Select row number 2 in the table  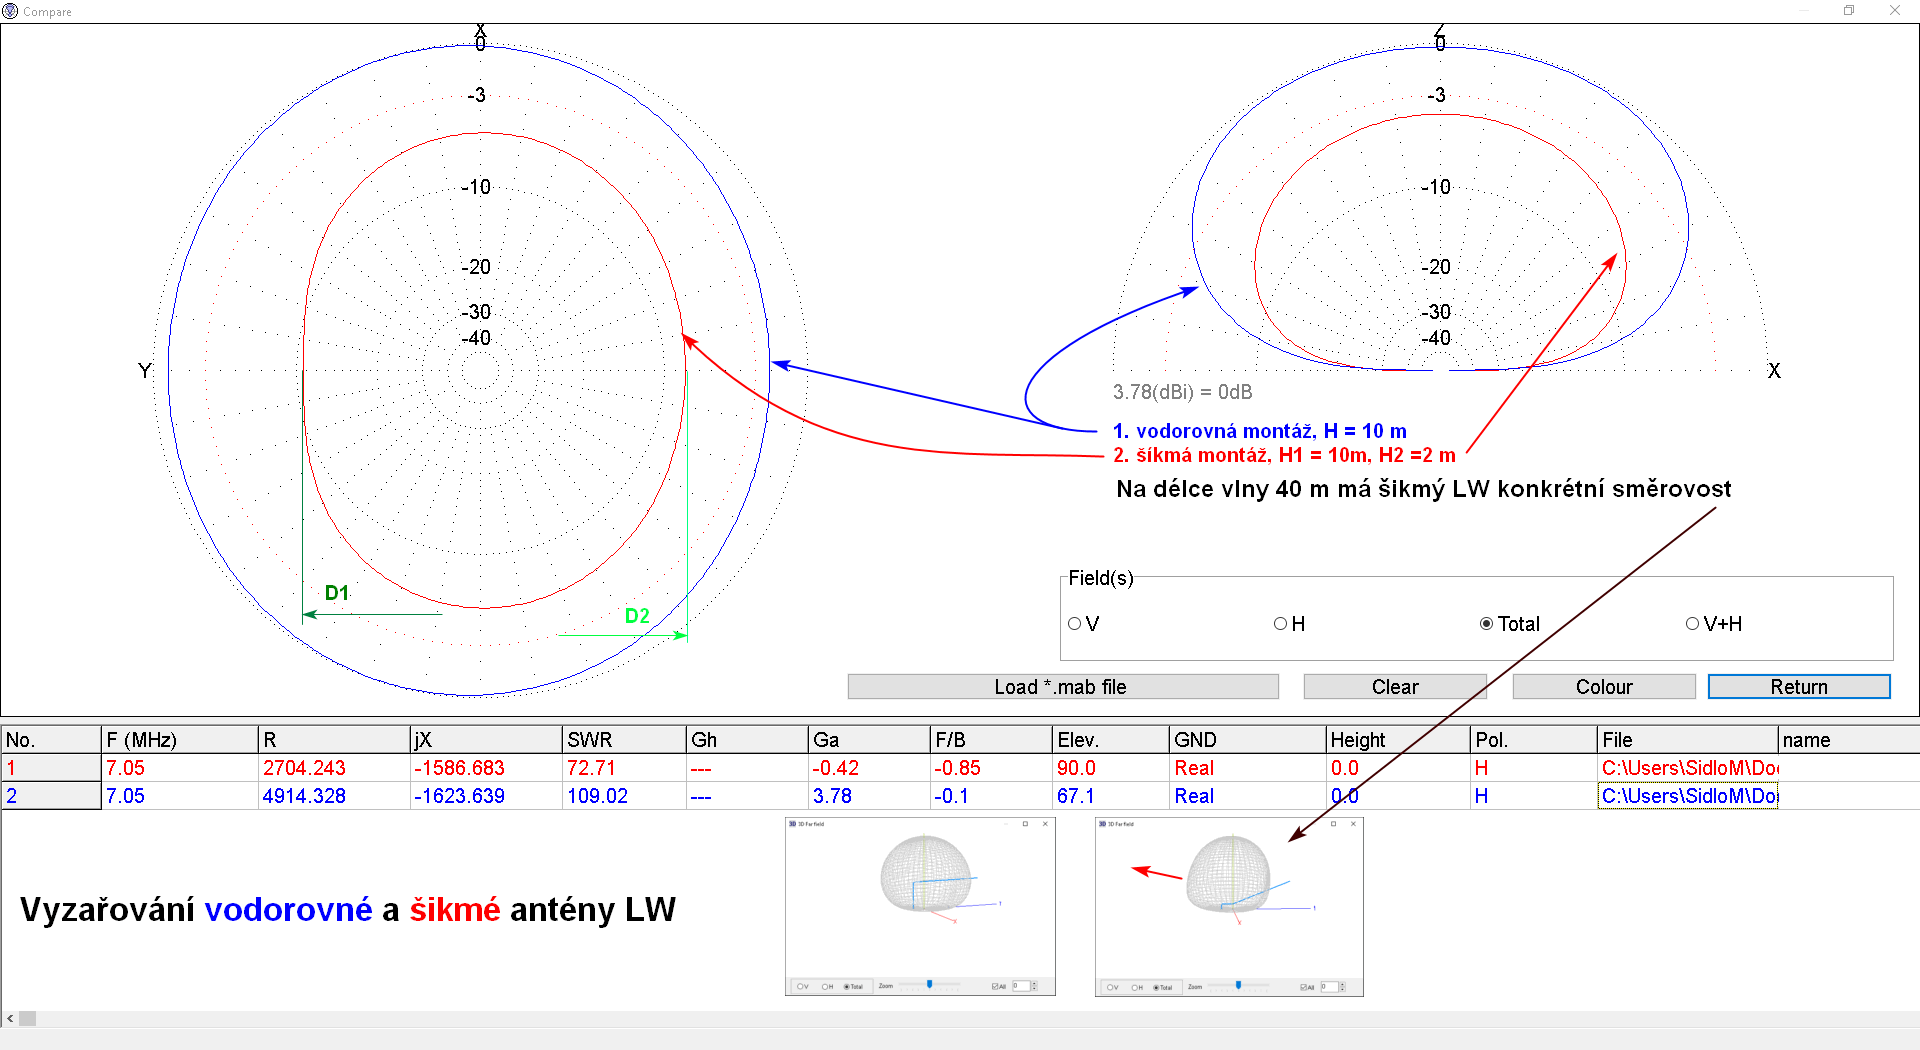coord(50,796)
